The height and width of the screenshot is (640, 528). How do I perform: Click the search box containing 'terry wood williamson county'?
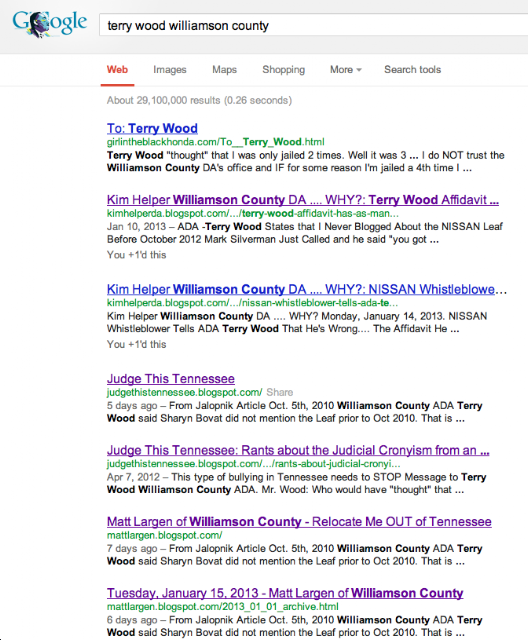[x=314, y=26]
